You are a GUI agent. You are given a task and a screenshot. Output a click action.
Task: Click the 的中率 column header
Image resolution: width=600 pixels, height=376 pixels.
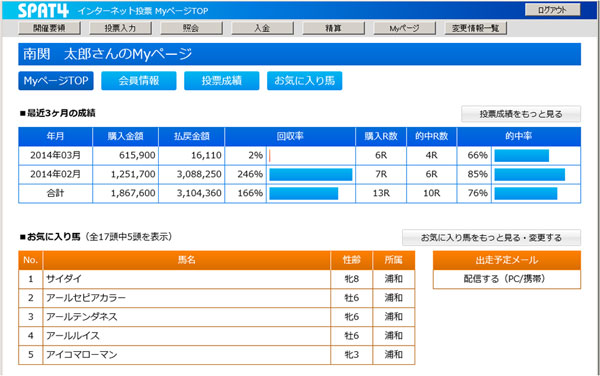coord(518,137)
